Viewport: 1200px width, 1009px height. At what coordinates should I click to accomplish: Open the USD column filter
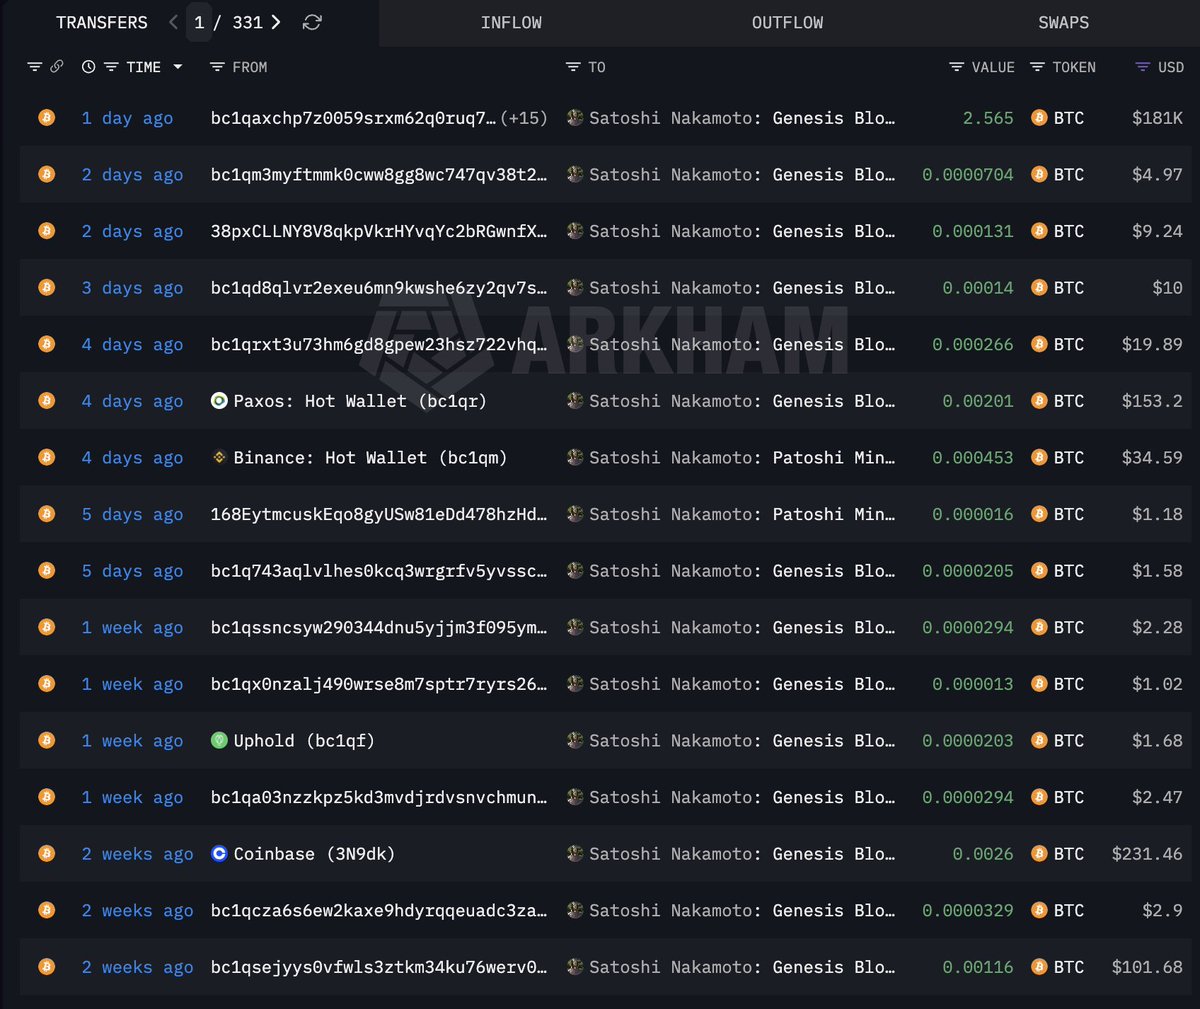click(1143, 67)
